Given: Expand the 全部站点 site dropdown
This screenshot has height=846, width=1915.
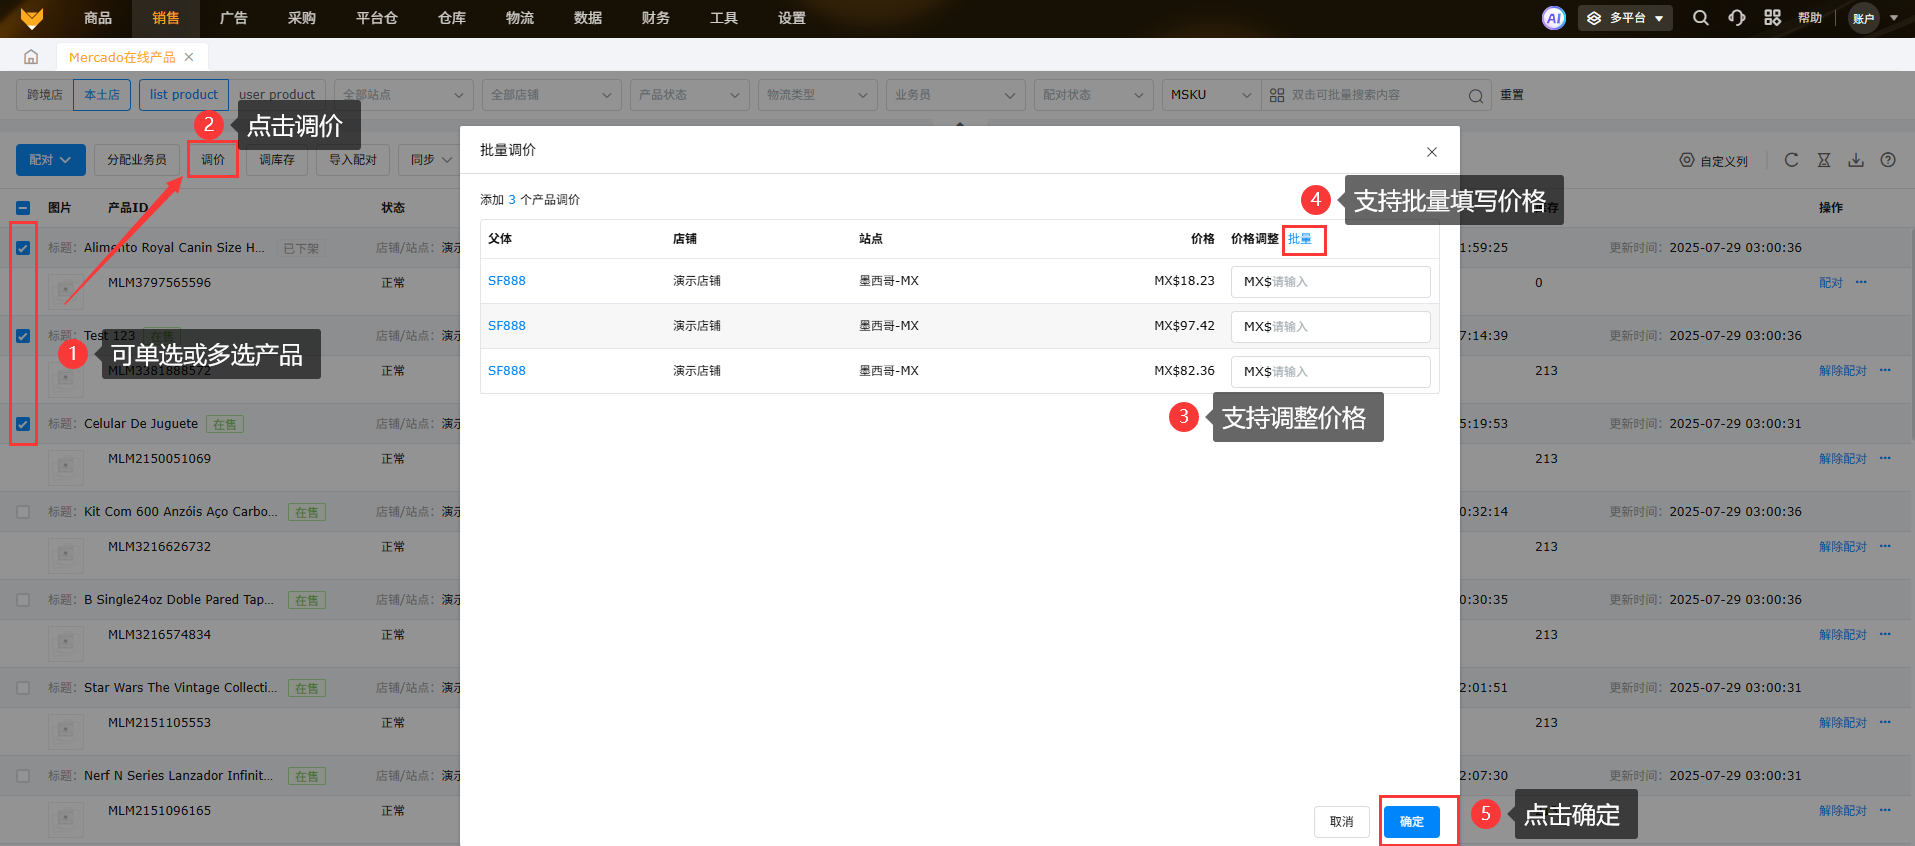Looking at the screenshot, I should coord(404,95).
